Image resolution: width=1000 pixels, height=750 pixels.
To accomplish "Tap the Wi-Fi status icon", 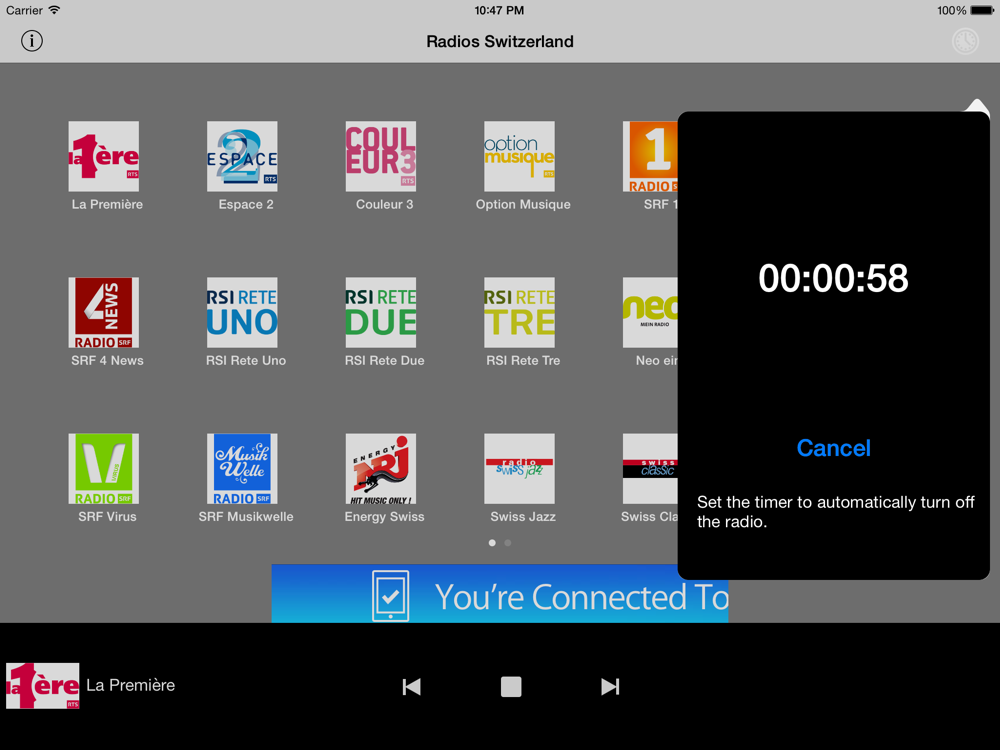I will (55, 10).
